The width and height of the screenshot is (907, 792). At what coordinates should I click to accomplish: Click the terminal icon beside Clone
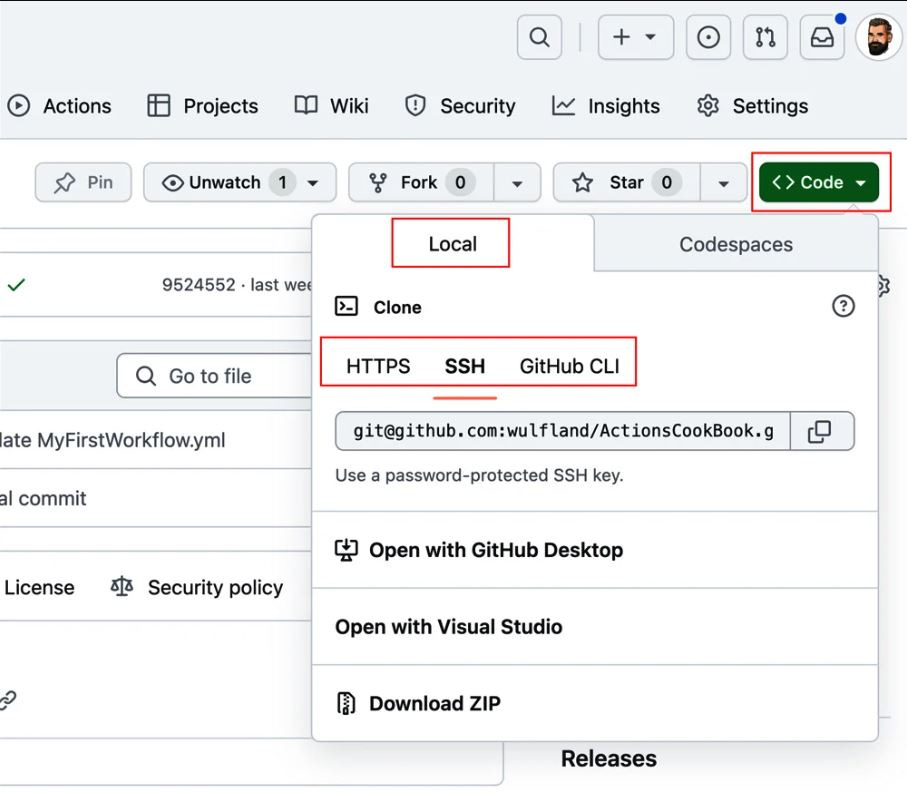pos(346,306)
